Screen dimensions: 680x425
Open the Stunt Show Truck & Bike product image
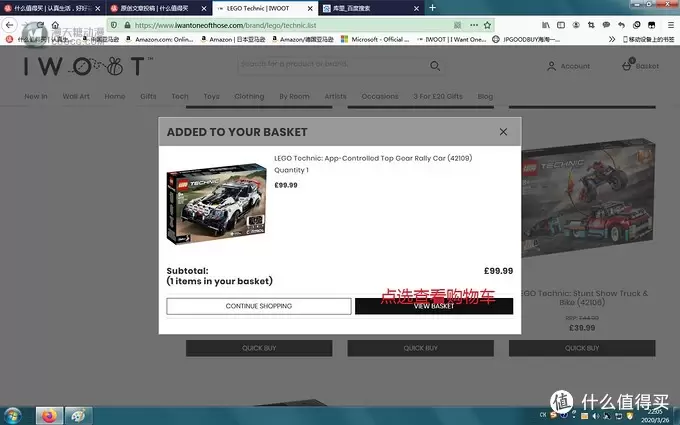[x=588, y=197]
